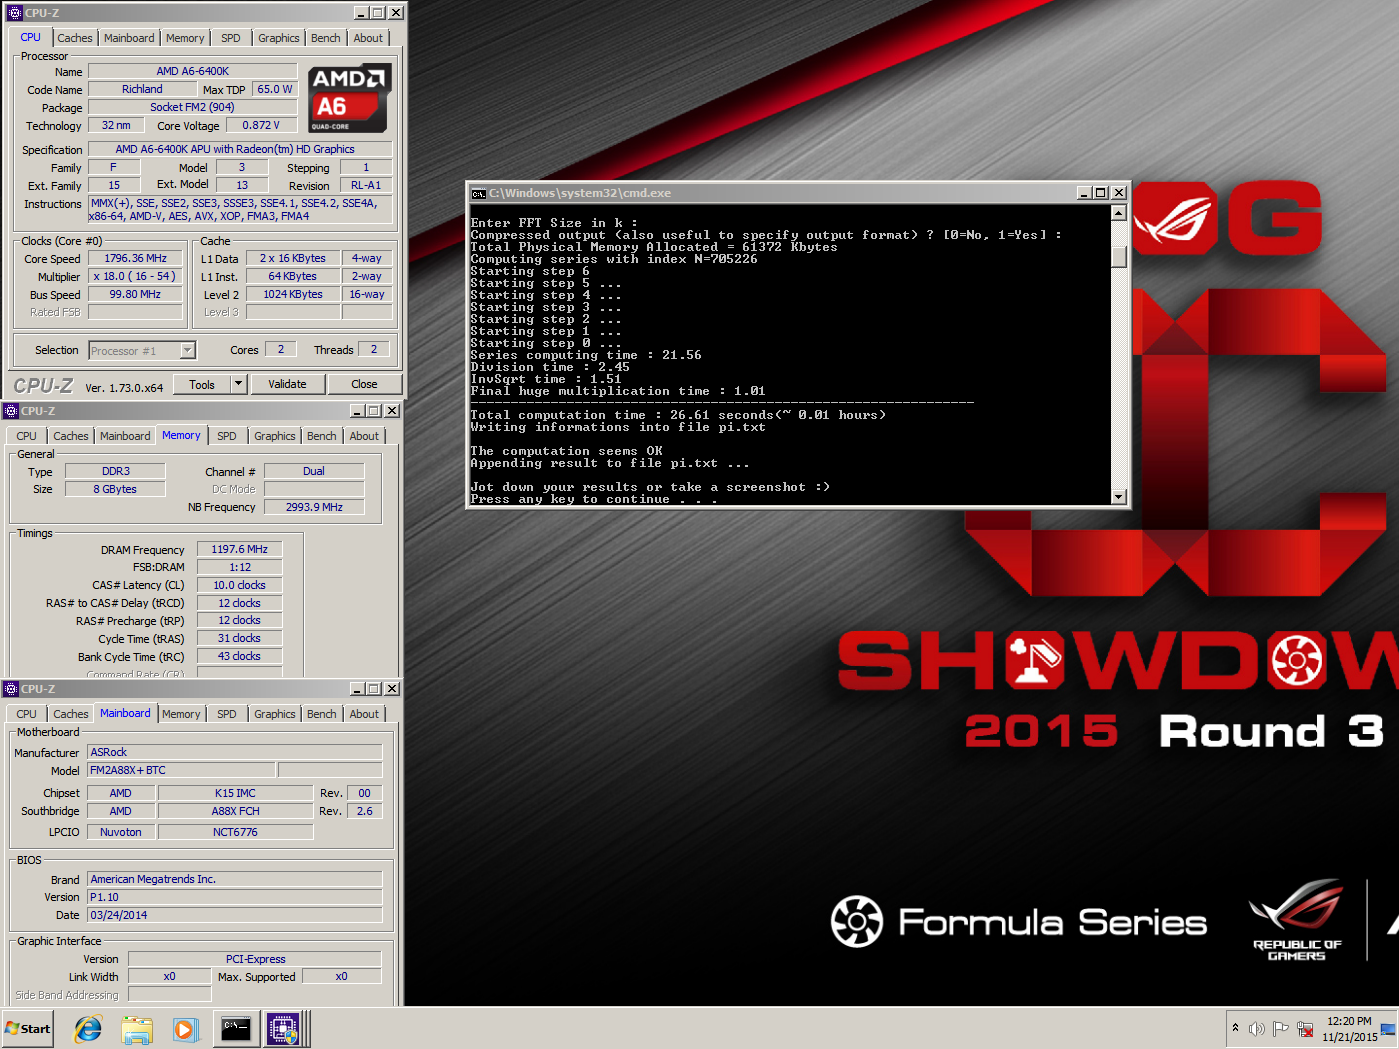Open Windows Explorer folder icon in taskbar
Viewport: 1399px width, 1049px height.
(x=137, y=1028)
